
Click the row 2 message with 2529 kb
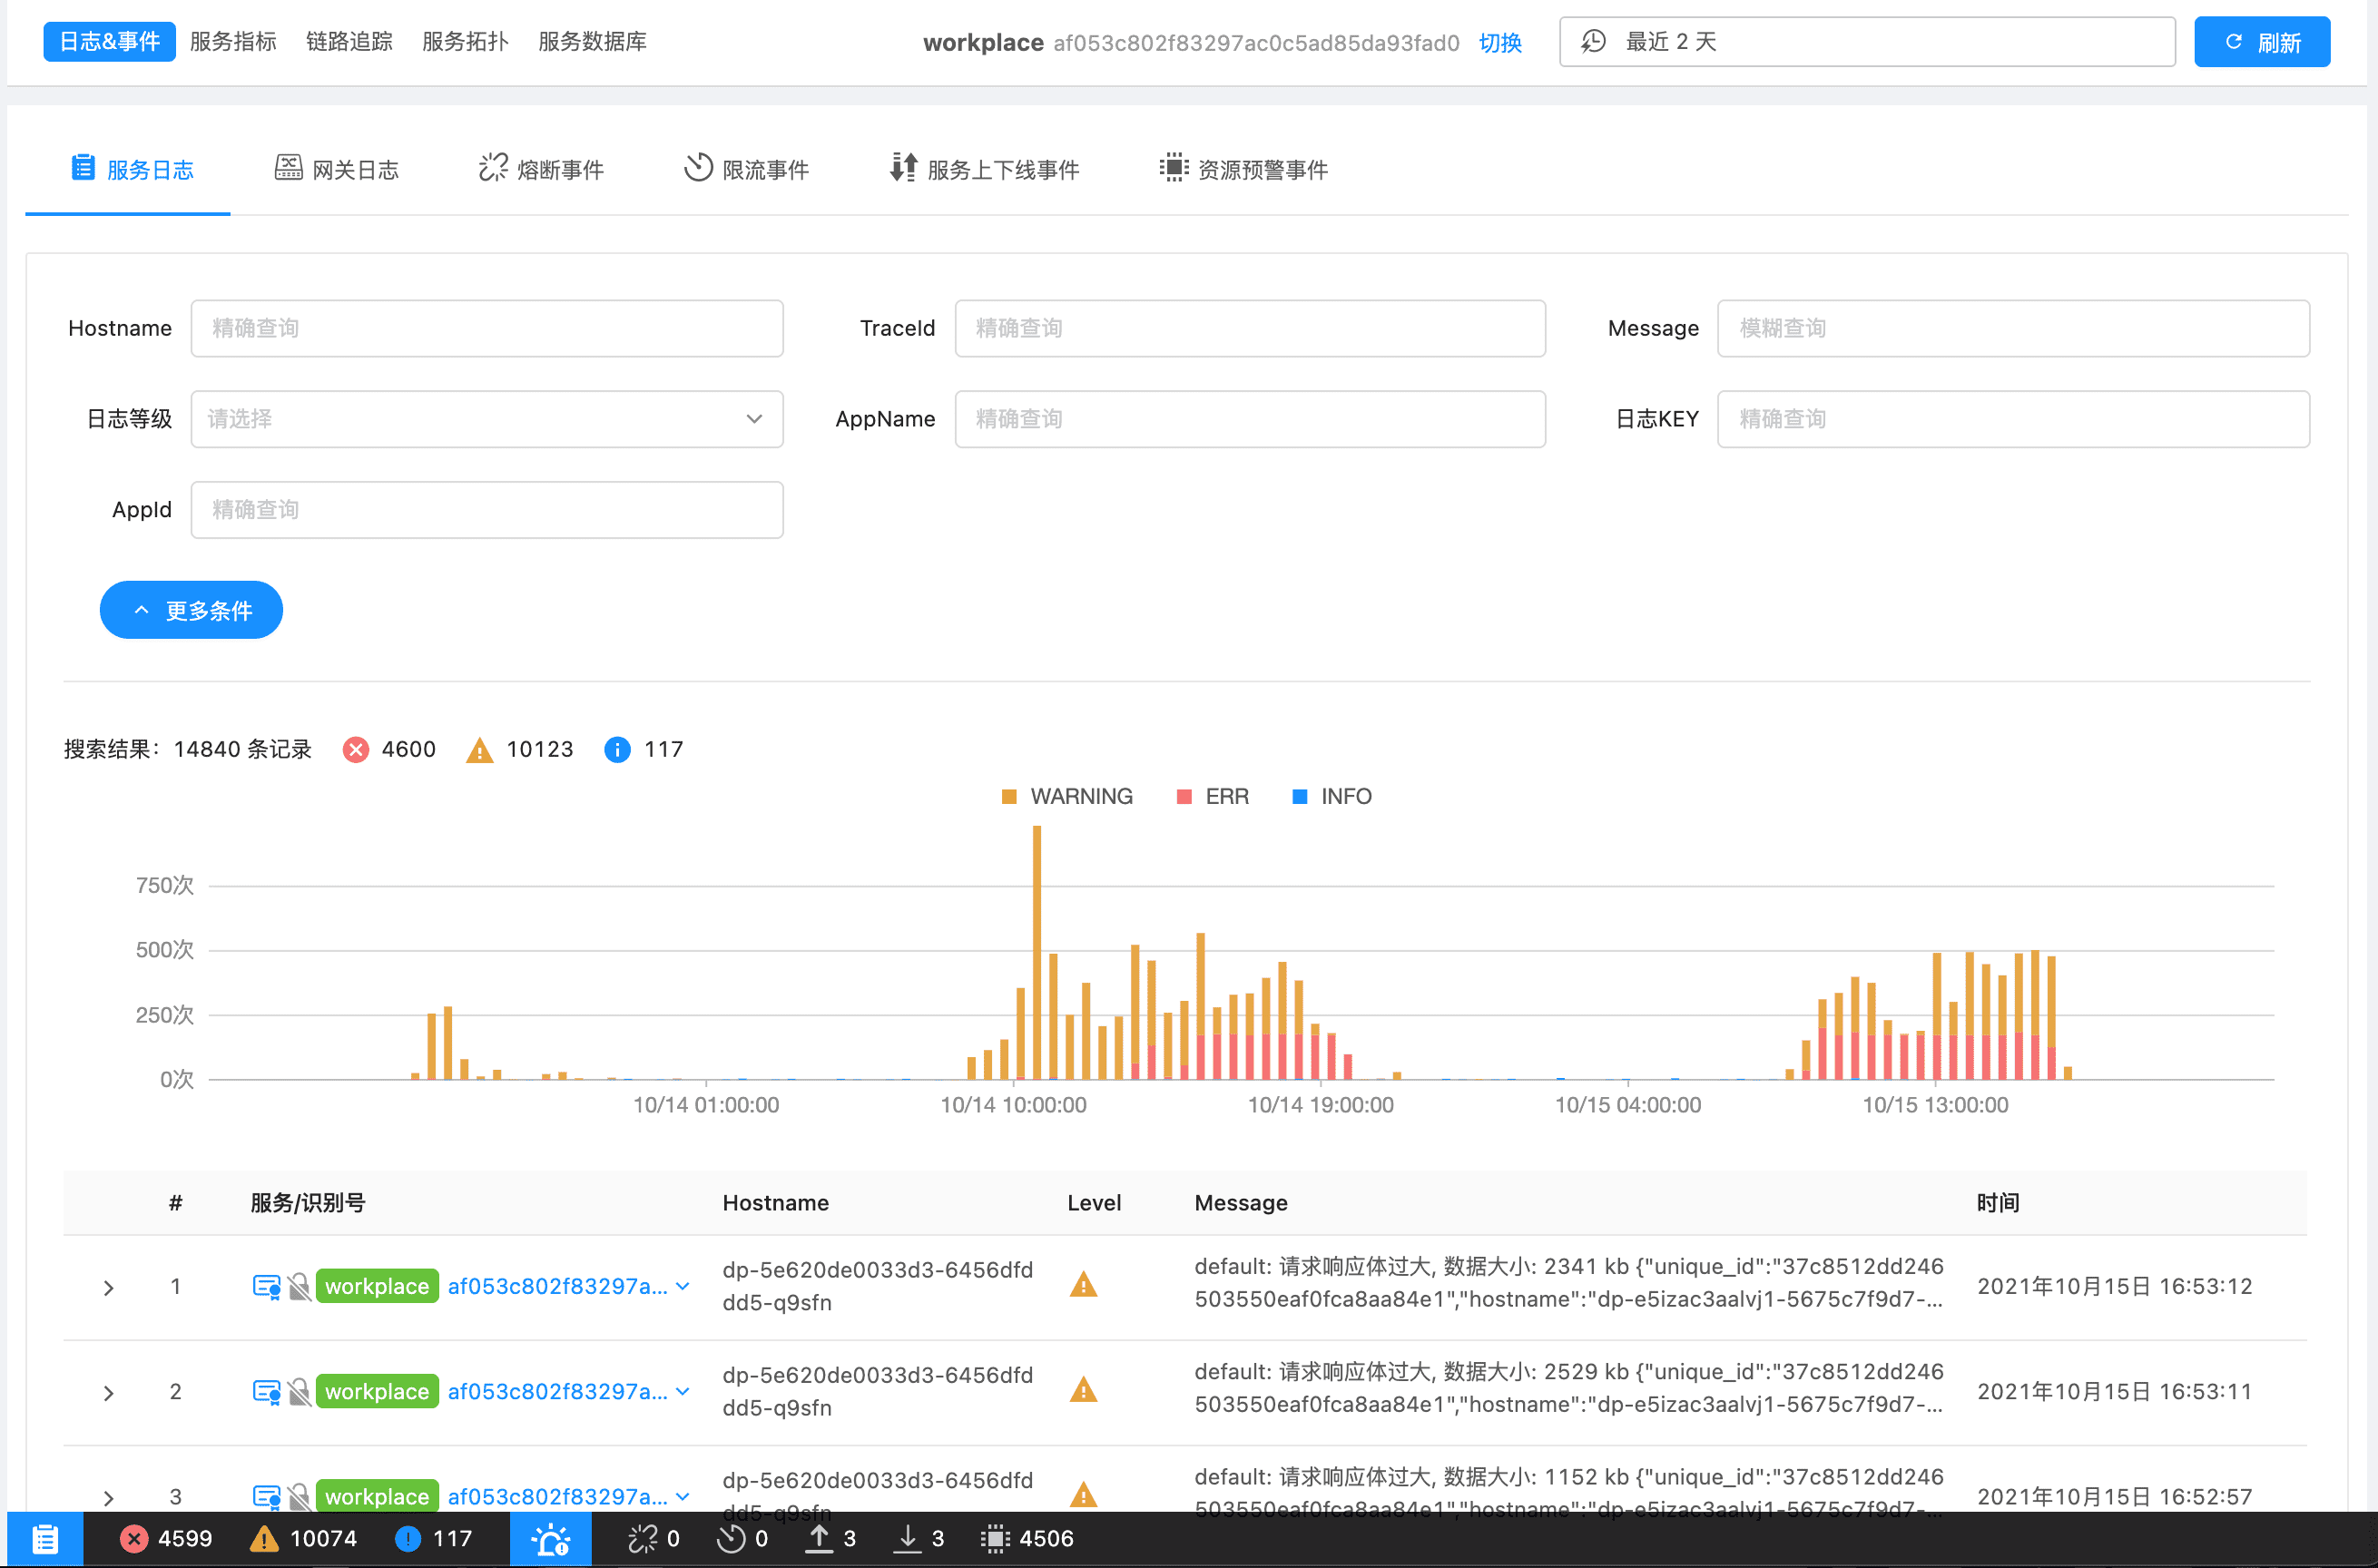pos(1569,1388)
